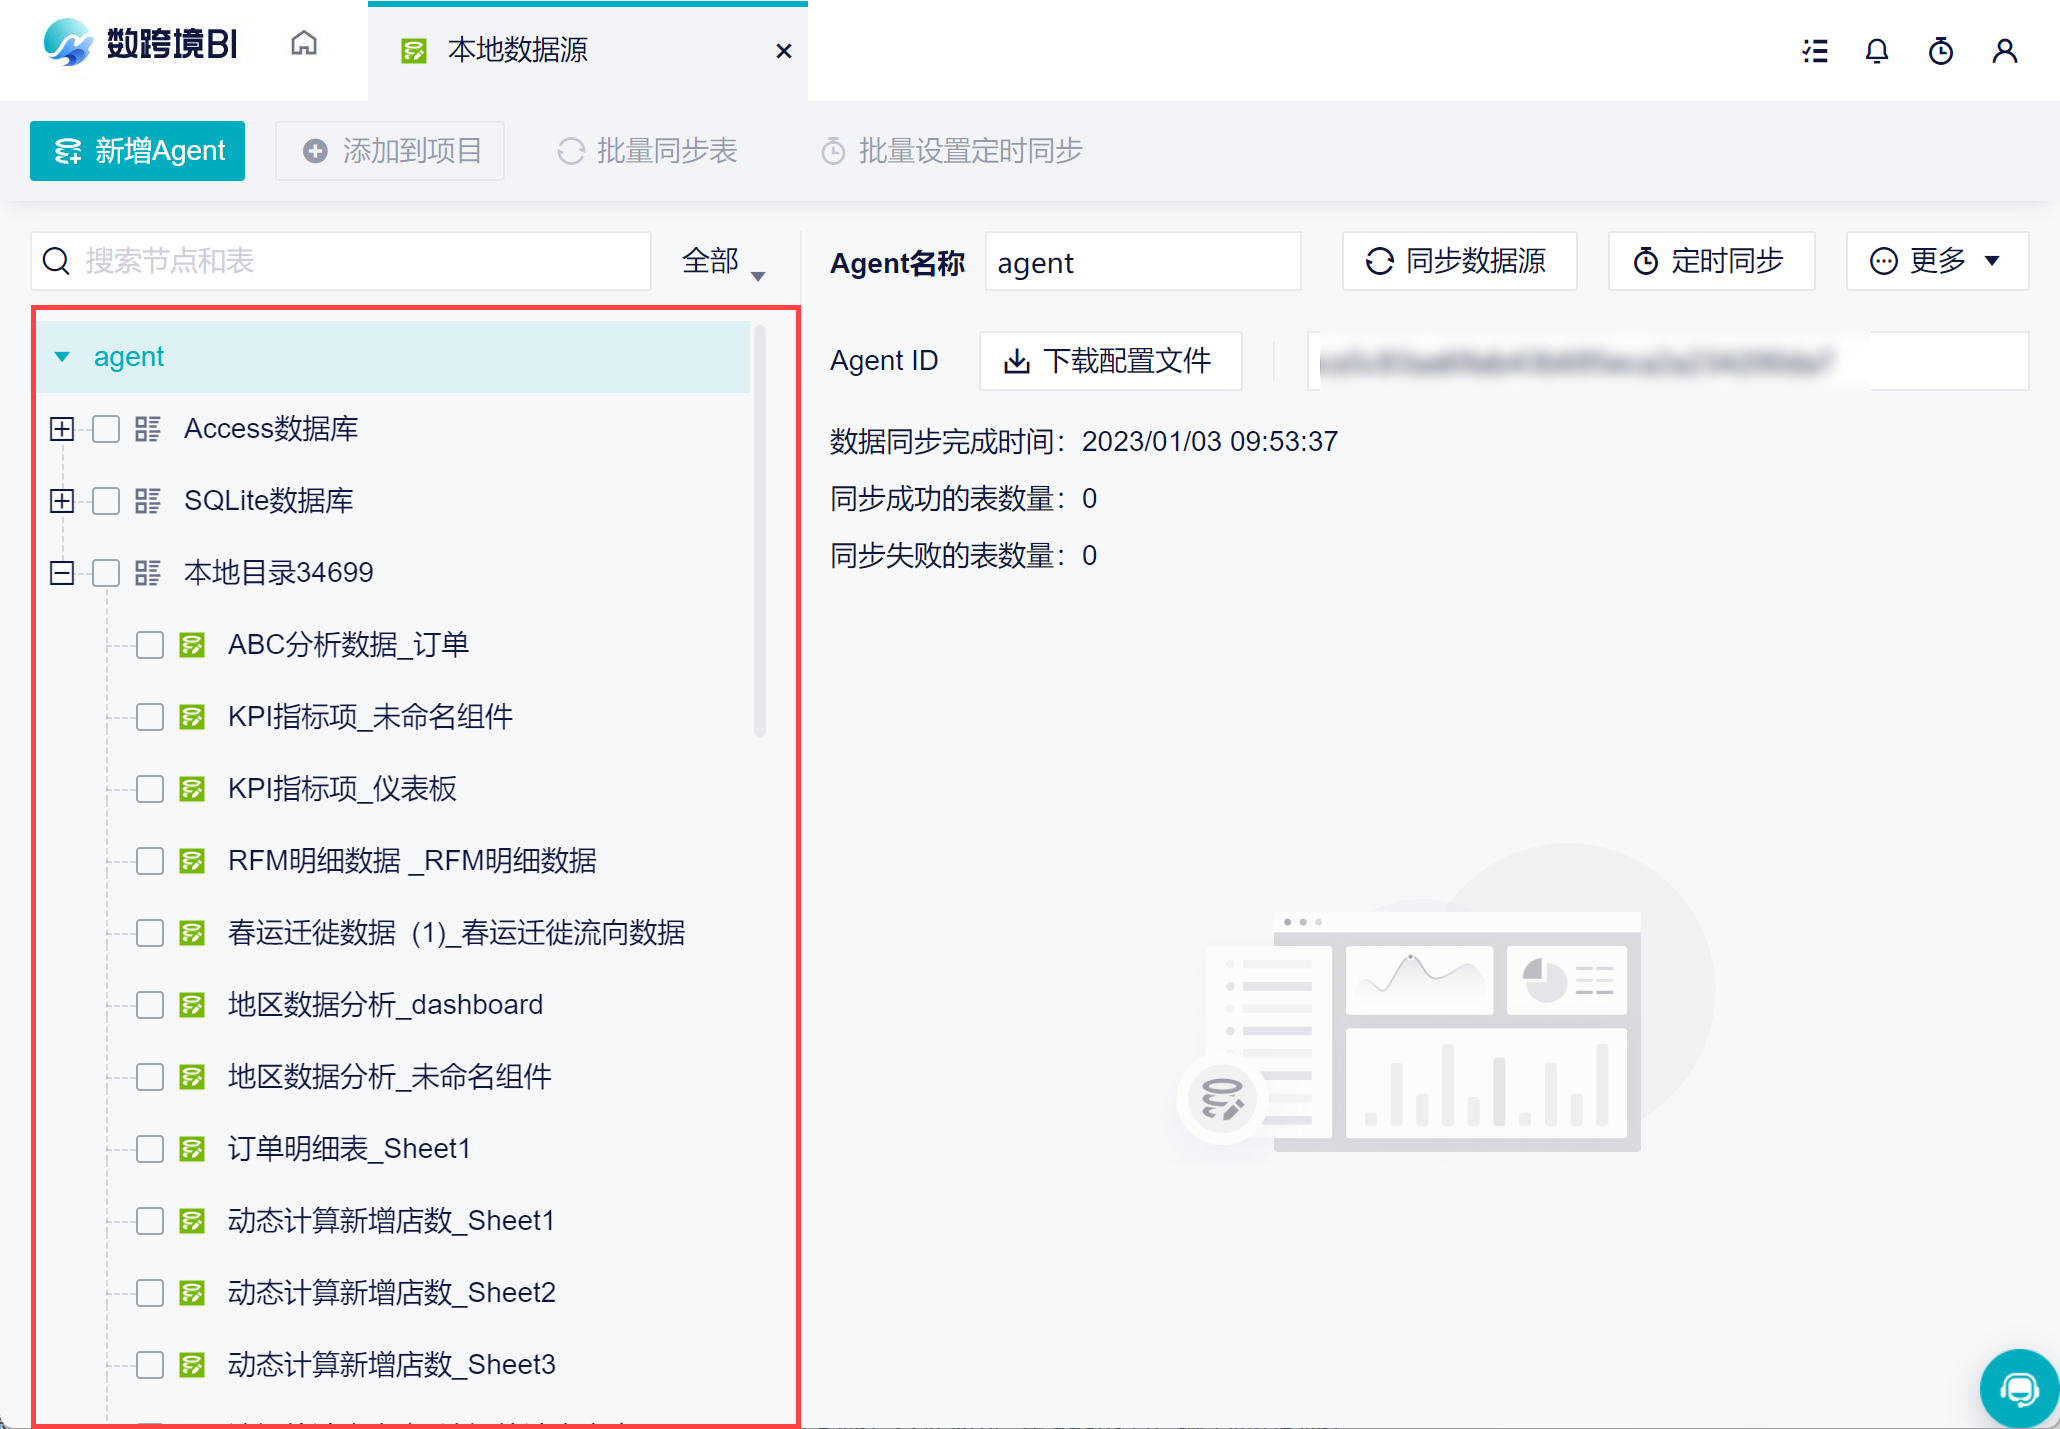Click 下载配置文件 button
Viewport: 2060px width, 1429px height.
click(1110, 361)
